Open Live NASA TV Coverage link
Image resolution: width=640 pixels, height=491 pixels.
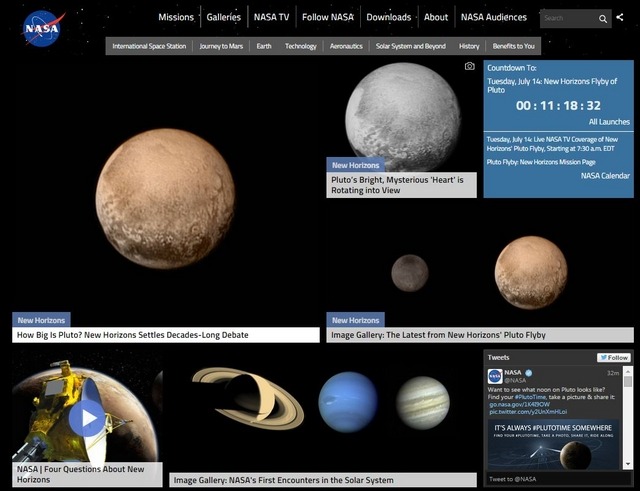point(552,144)
